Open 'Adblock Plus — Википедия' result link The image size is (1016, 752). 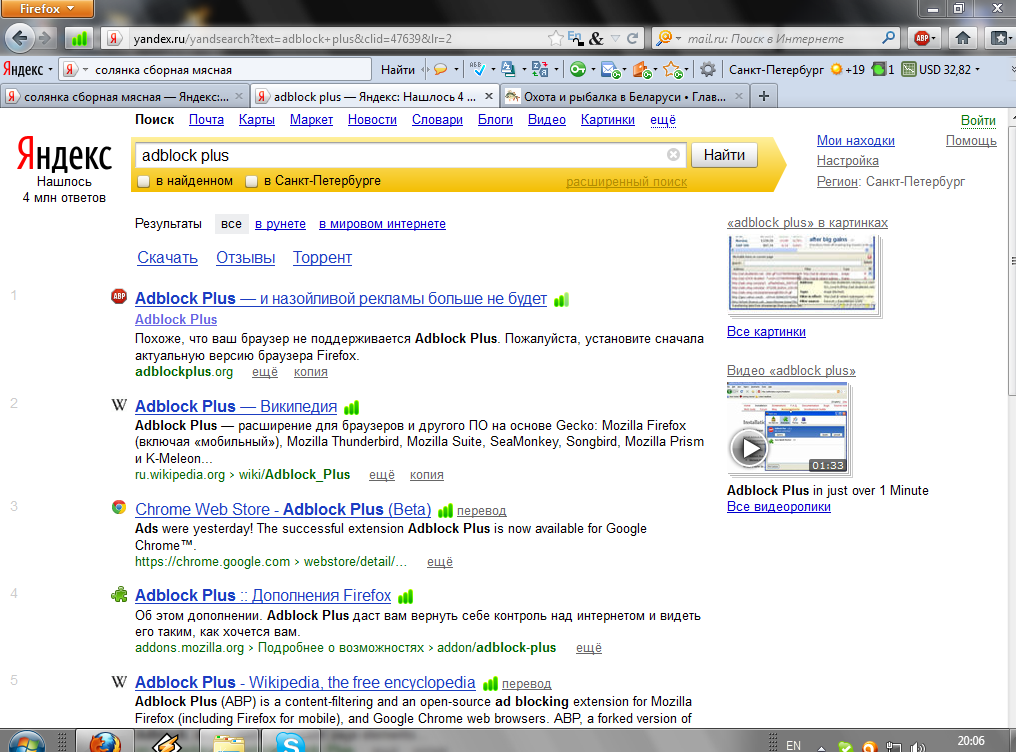(x=236, y=407)
